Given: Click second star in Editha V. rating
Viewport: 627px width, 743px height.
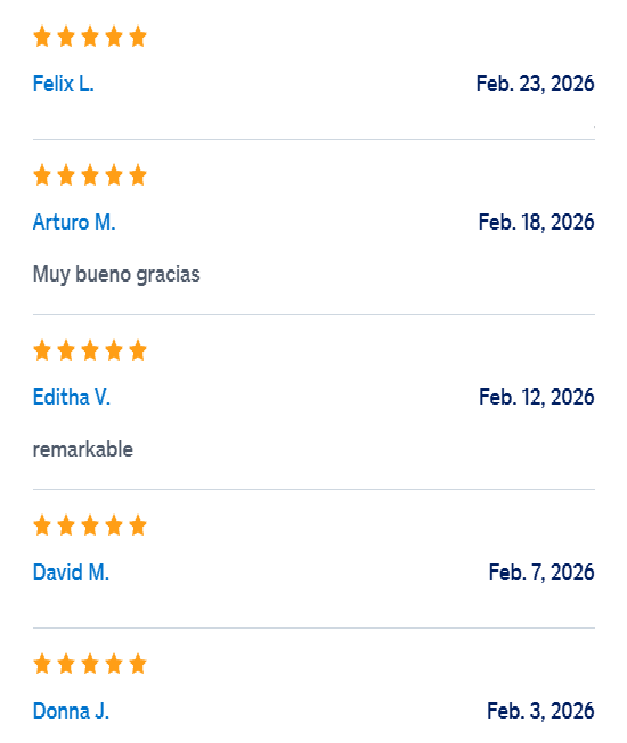Looking at the screenshot, I should (66, 351).
